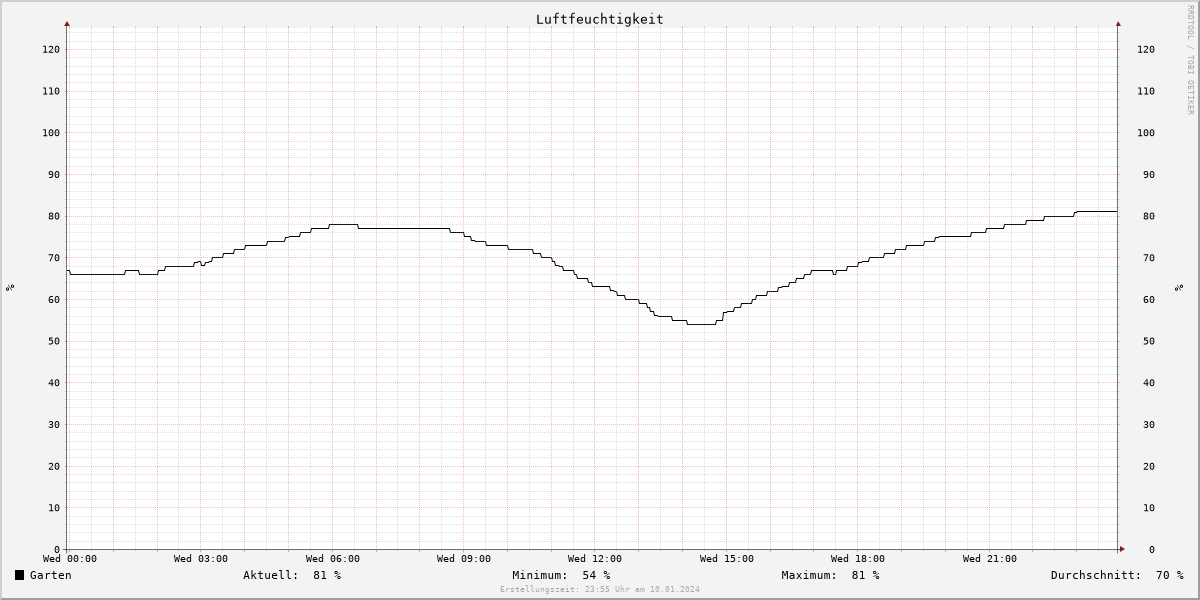The height and width of the screenshot is (600, 1200).
Task: Click the Durchschnitt: 70 % value
Action: pyautogui.click(x=1117, y=575)
